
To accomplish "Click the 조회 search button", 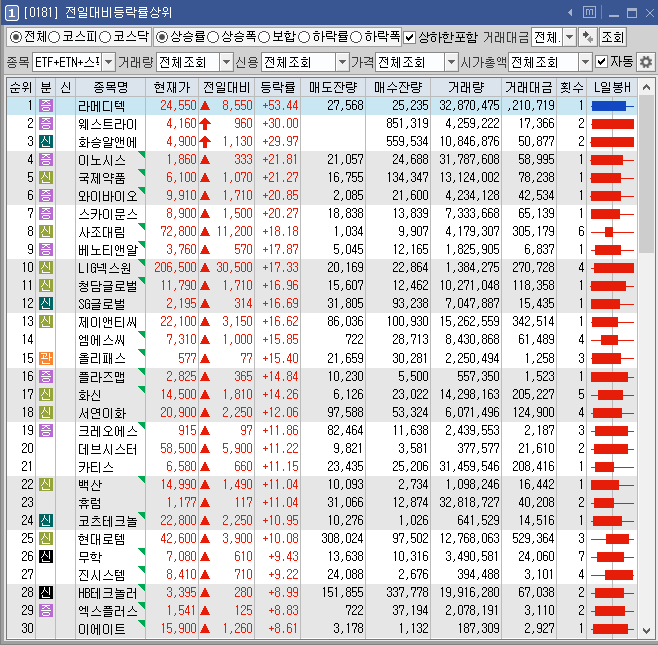I will (613, 37).
